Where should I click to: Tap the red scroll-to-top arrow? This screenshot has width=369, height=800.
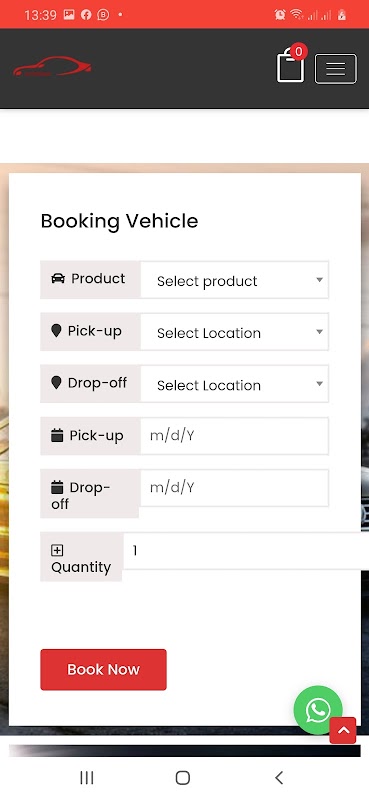pyautogui.click(x=343, y=731)
